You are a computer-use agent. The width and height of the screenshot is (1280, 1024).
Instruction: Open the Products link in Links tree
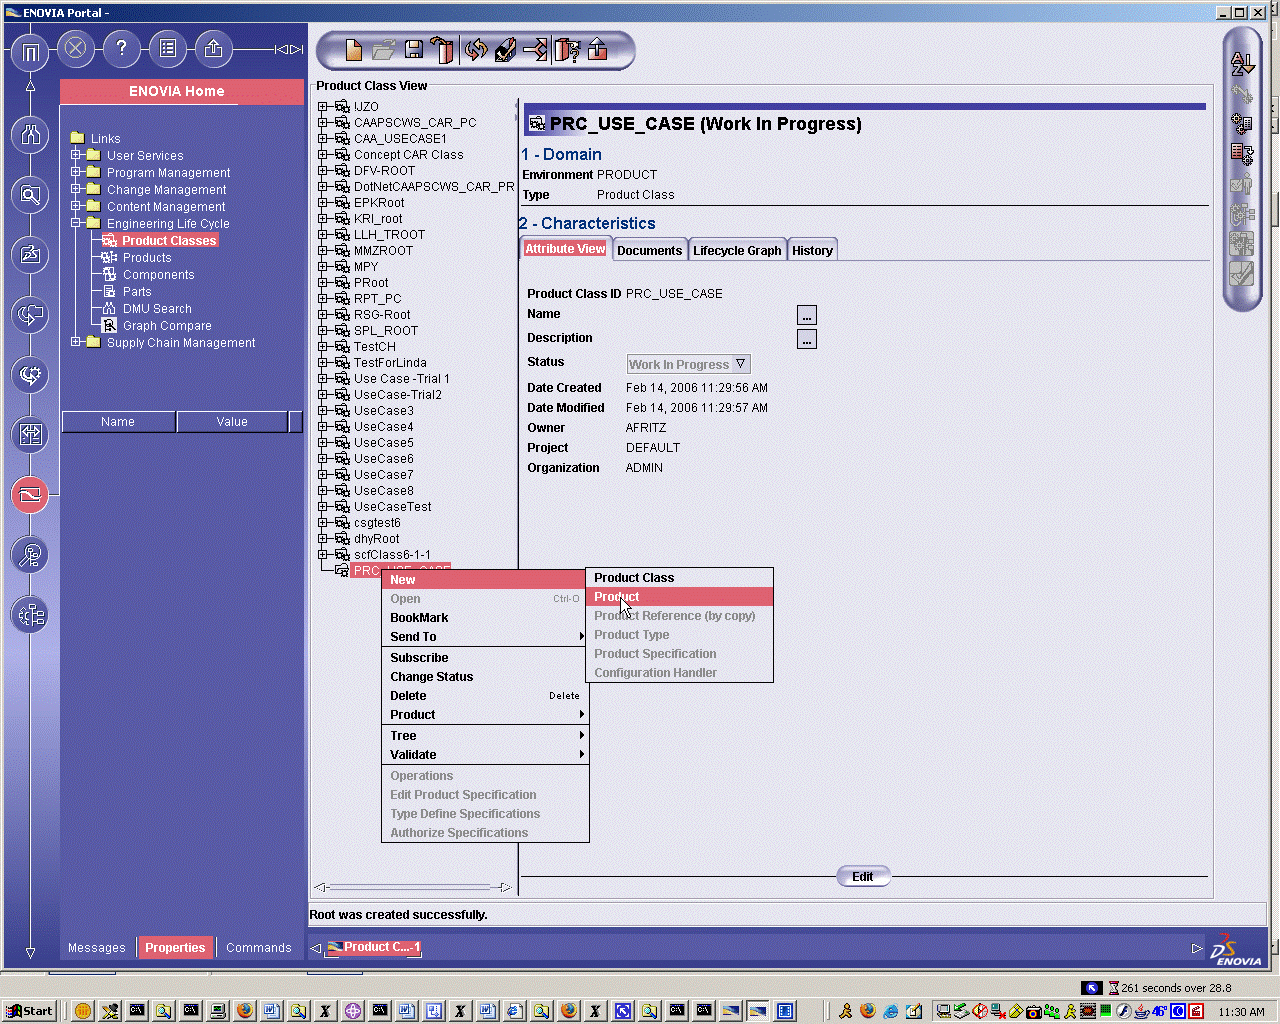pos(147,258)
